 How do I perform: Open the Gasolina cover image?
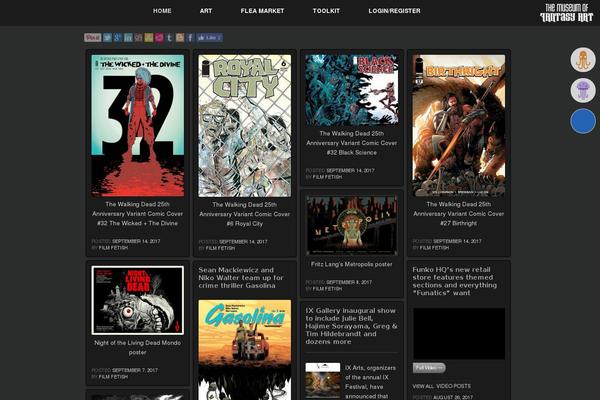tap(245, 350)
